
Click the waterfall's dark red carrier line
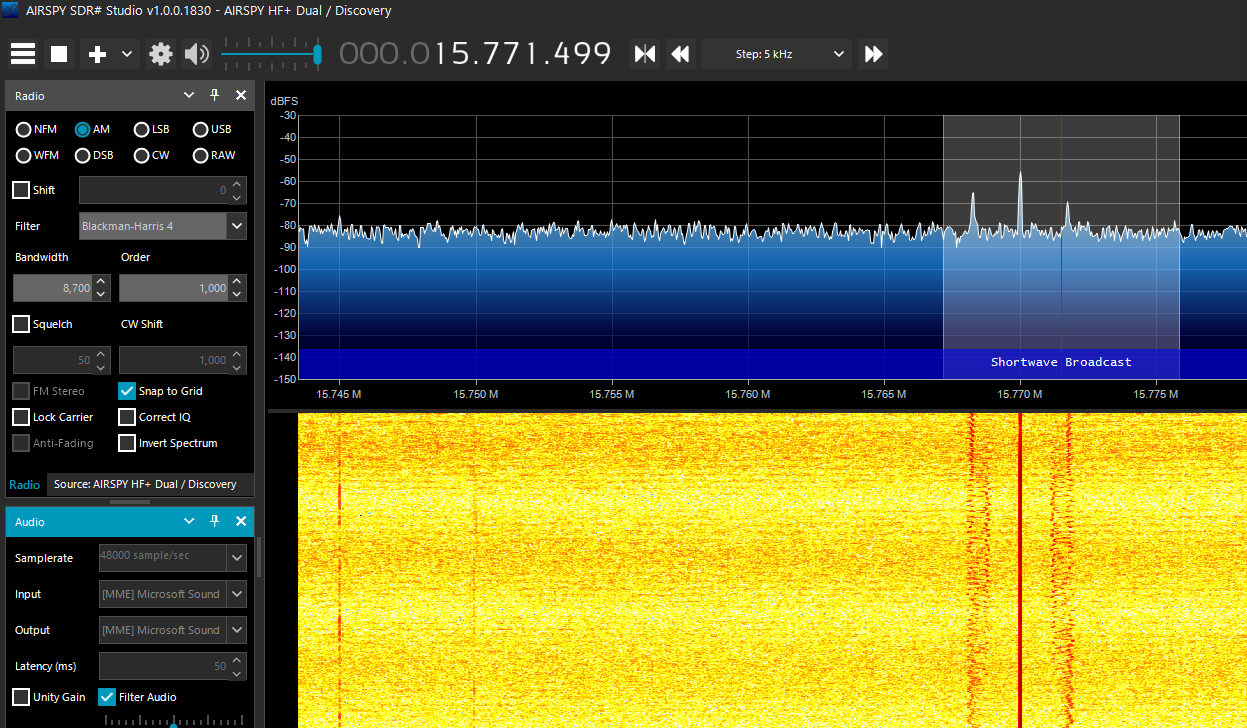click(x=1020, y=570)
